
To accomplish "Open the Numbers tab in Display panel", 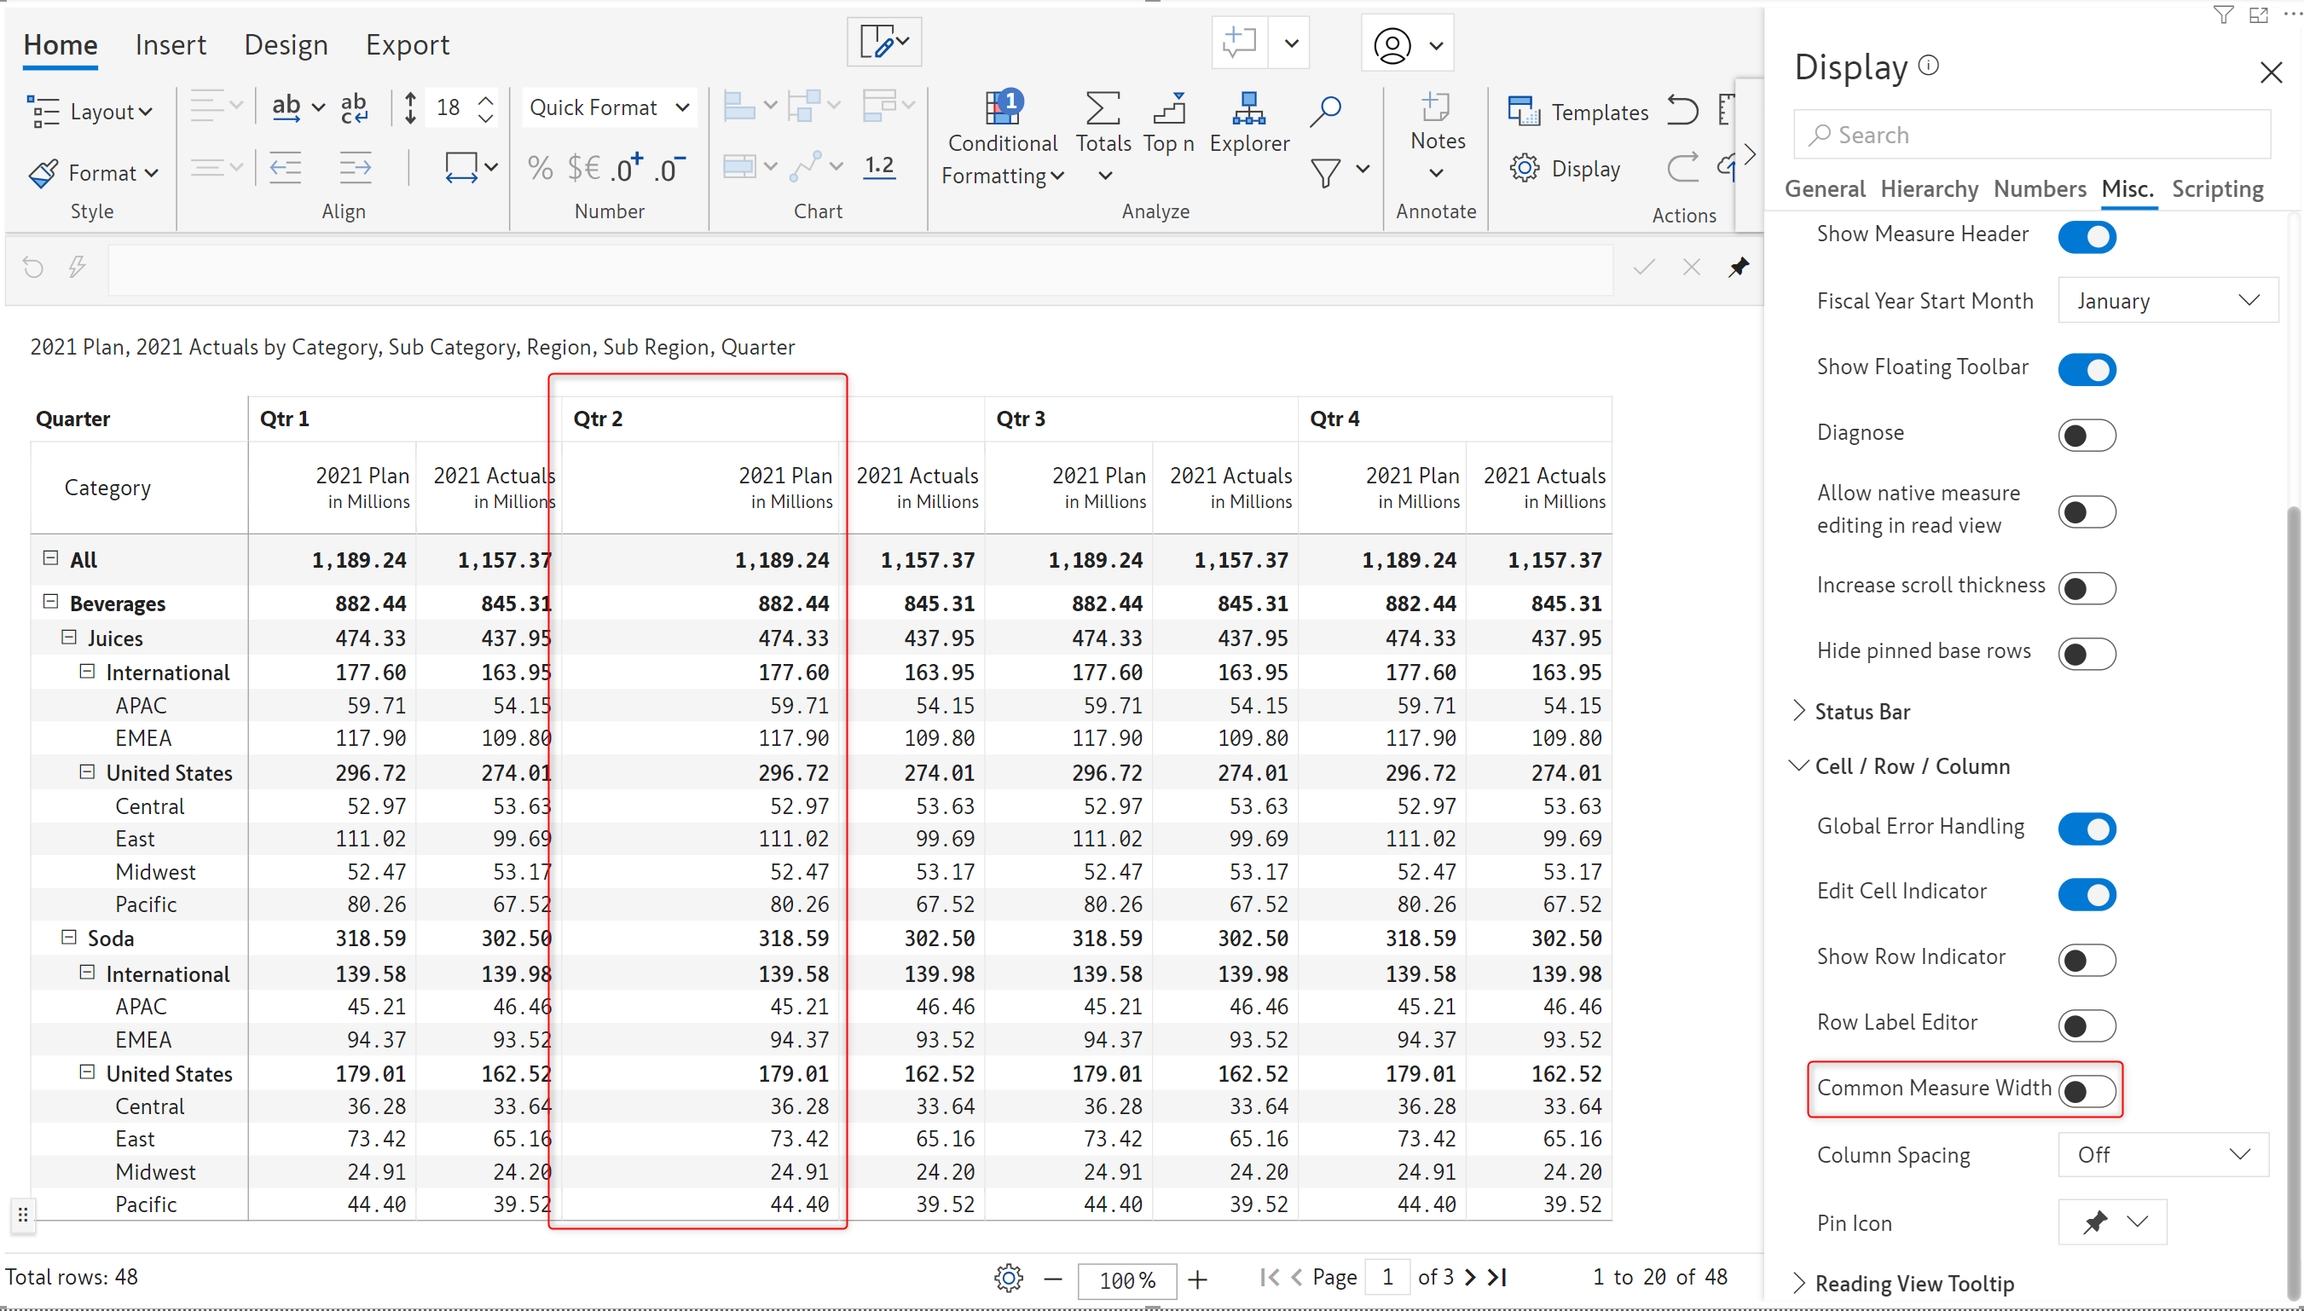I will click(x=2039, y=189).
